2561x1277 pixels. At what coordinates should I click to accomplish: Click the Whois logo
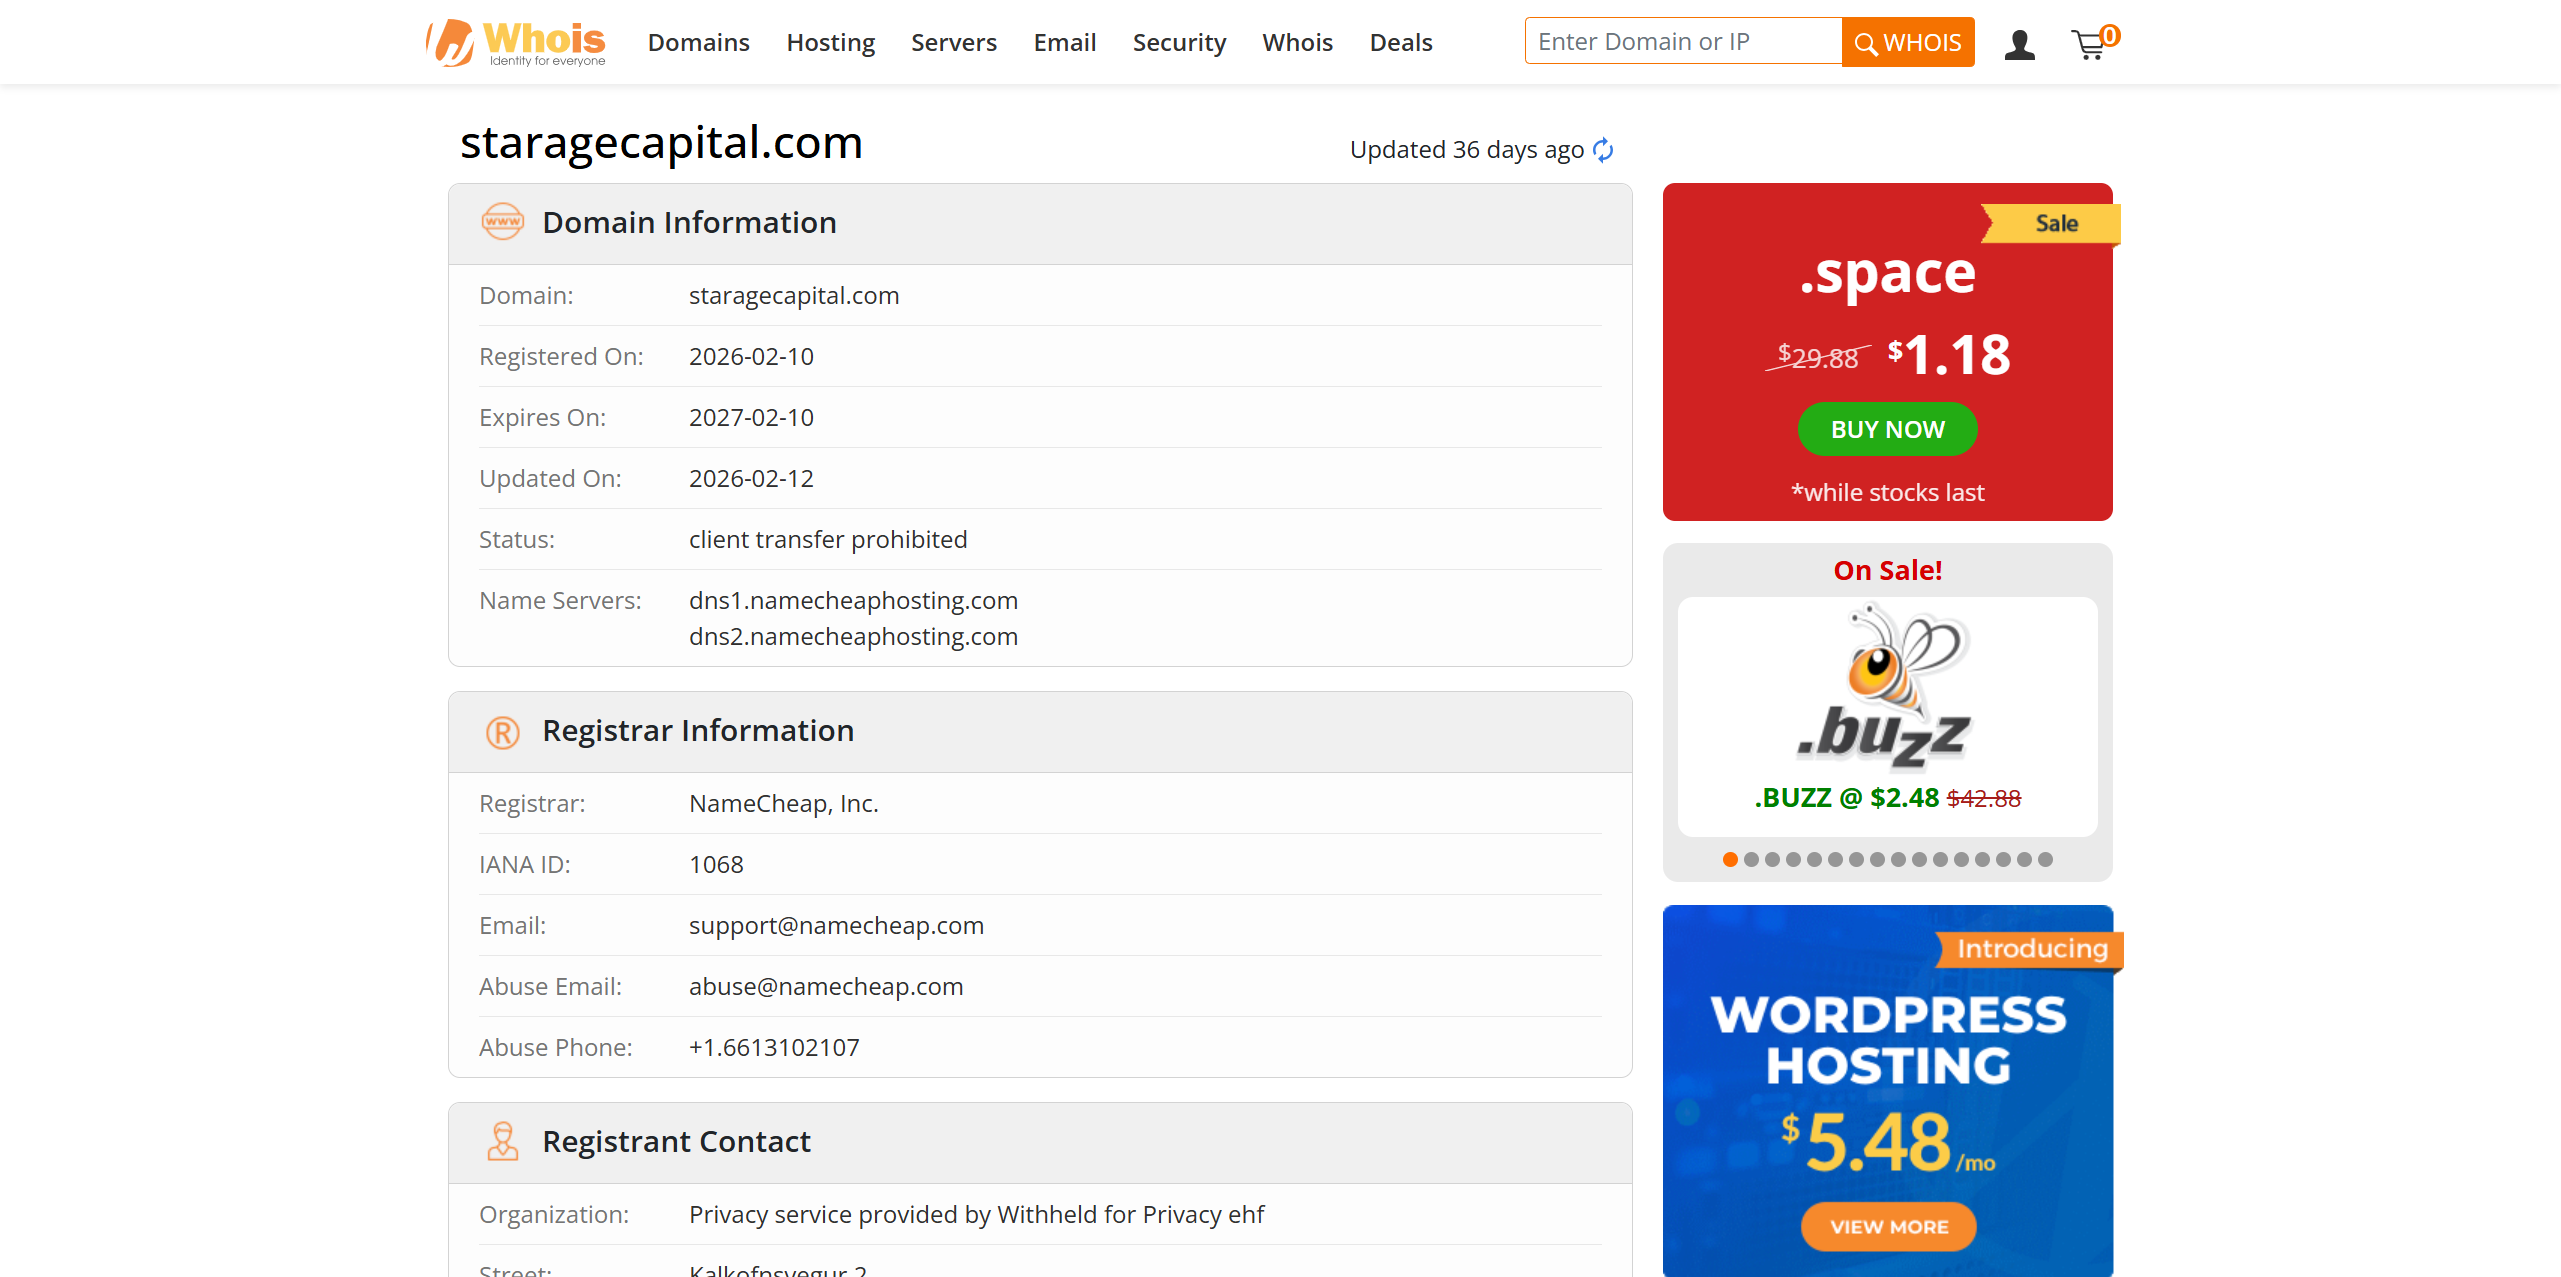pos(516,43)
